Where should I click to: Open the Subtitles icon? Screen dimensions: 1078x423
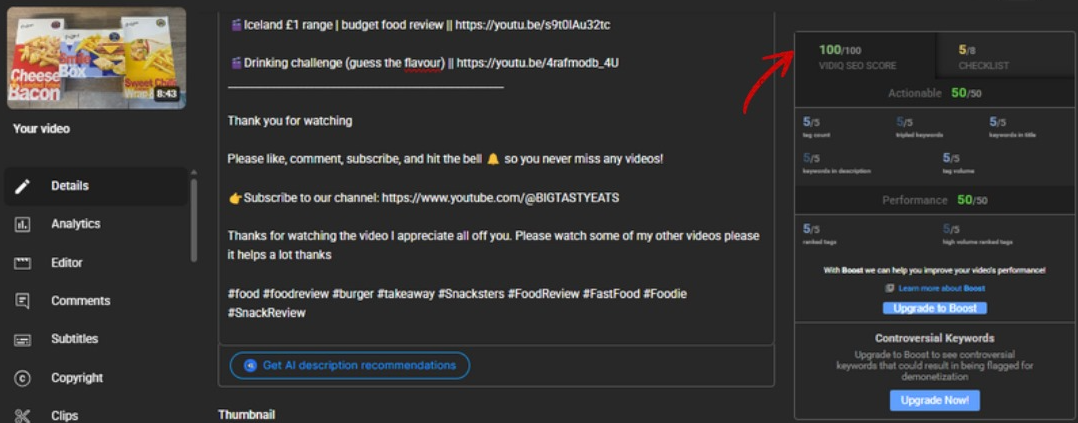point(22,340)
